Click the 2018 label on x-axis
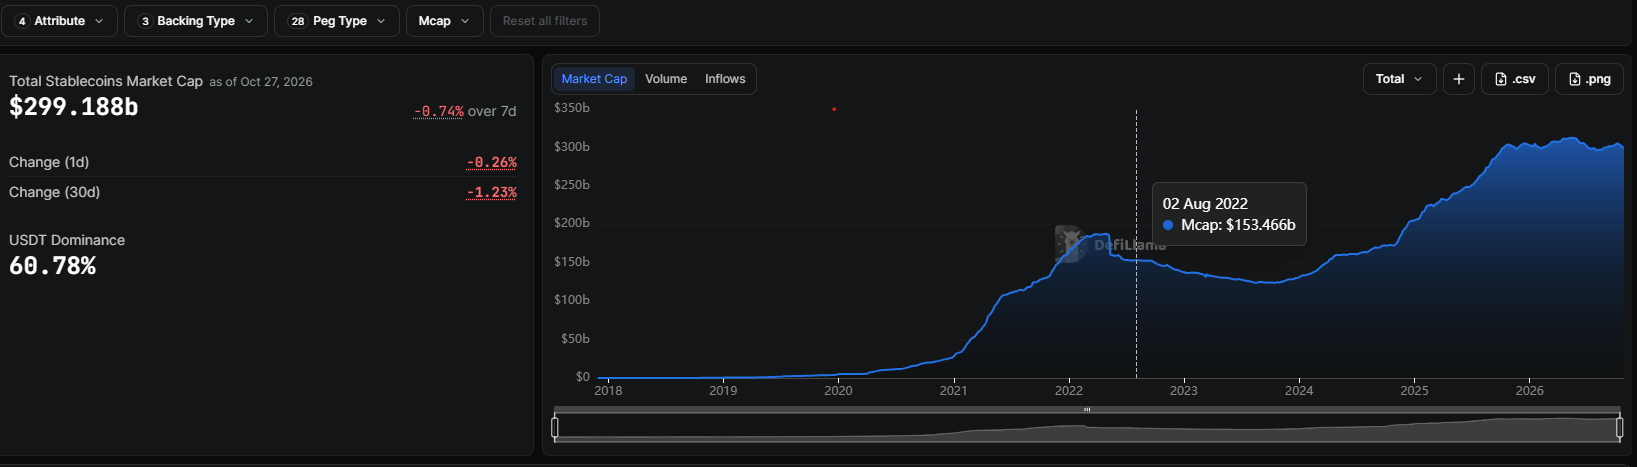Viewport: 1637px width, 467px height. coord(608,391)
